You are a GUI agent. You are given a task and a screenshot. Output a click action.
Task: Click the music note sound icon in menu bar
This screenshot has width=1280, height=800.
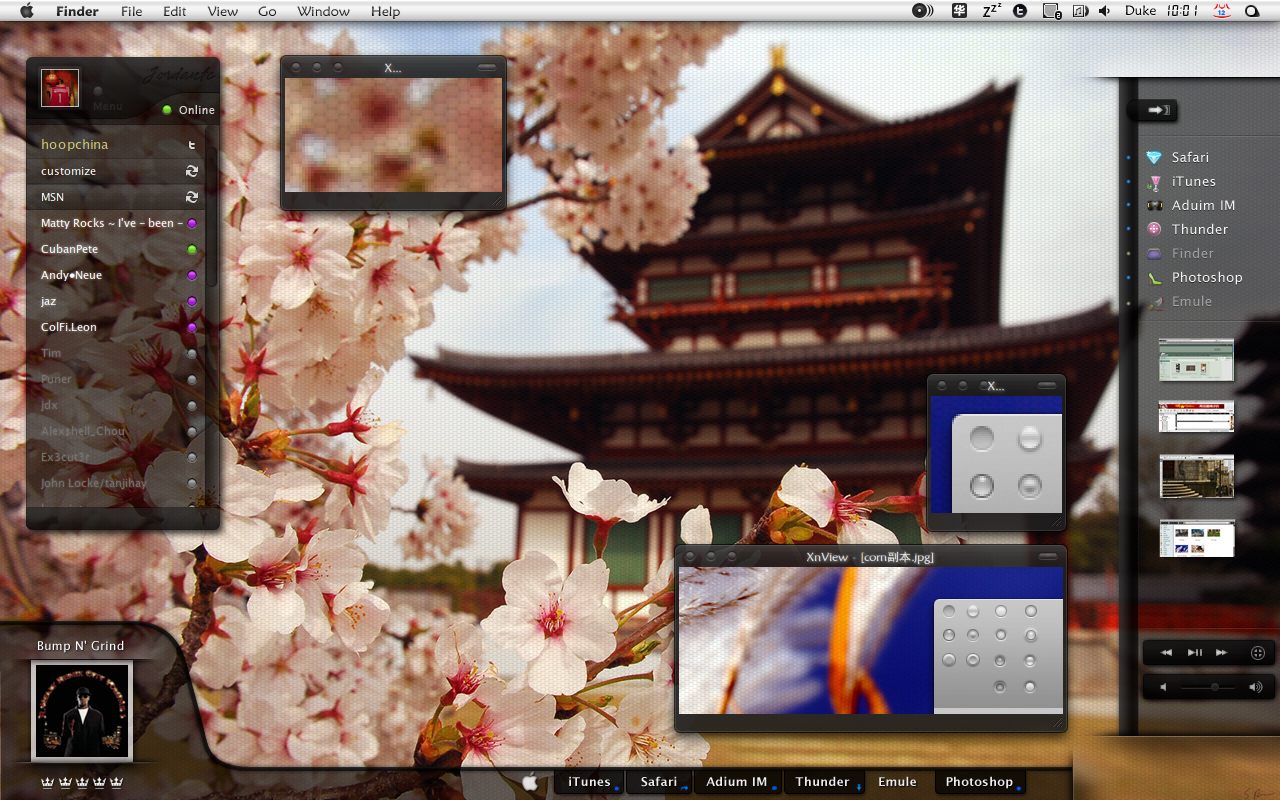pos(1080,11)
